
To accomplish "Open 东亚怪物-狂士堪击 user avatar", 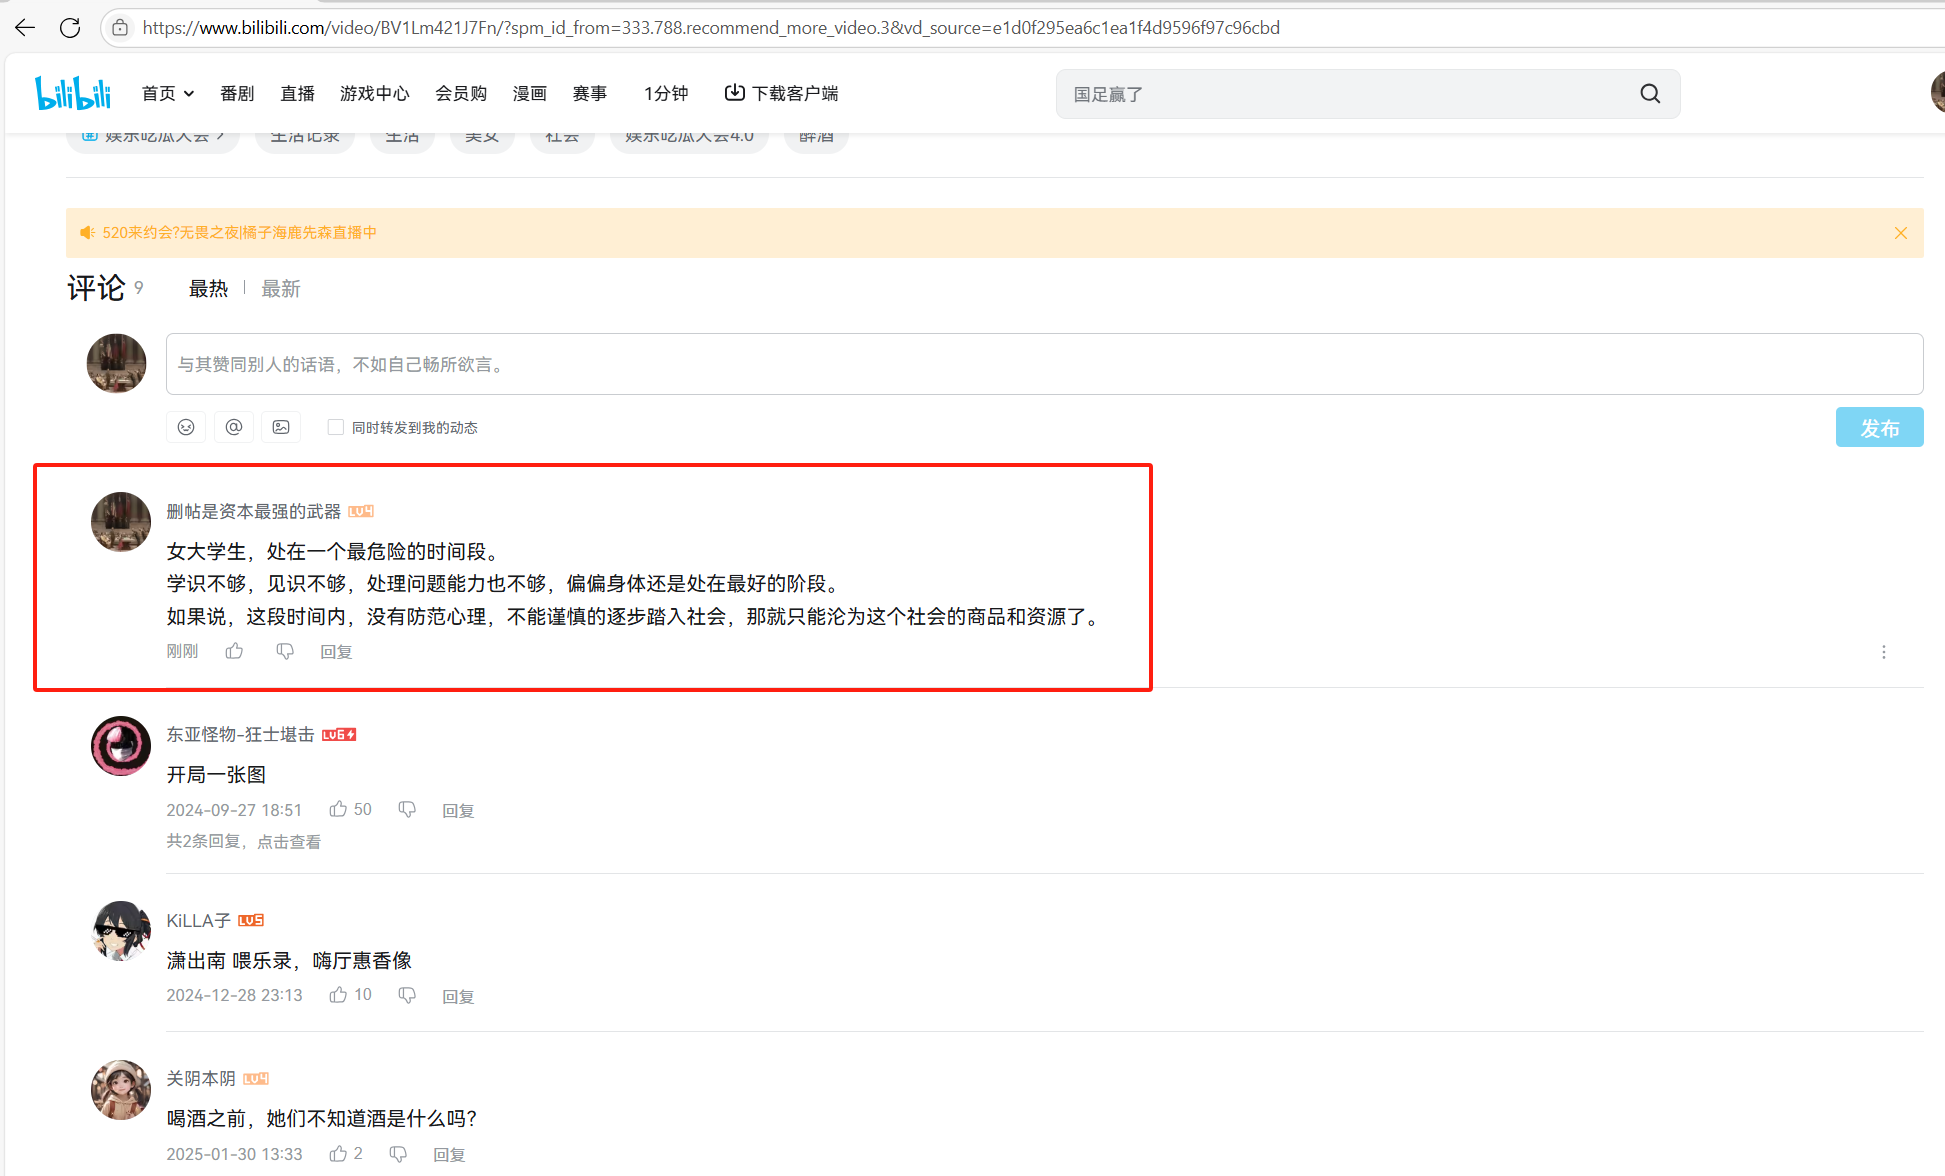I will [120, 745].
